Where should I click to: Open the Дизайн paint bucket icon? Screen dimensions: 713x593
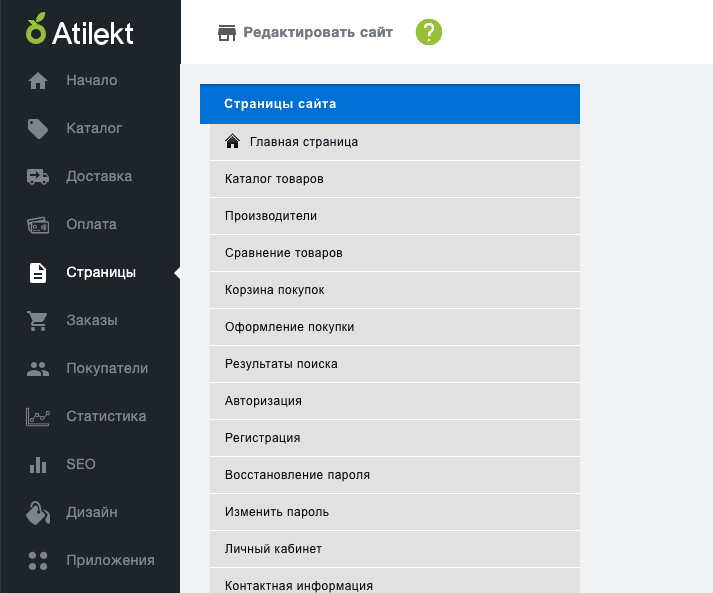38,513
